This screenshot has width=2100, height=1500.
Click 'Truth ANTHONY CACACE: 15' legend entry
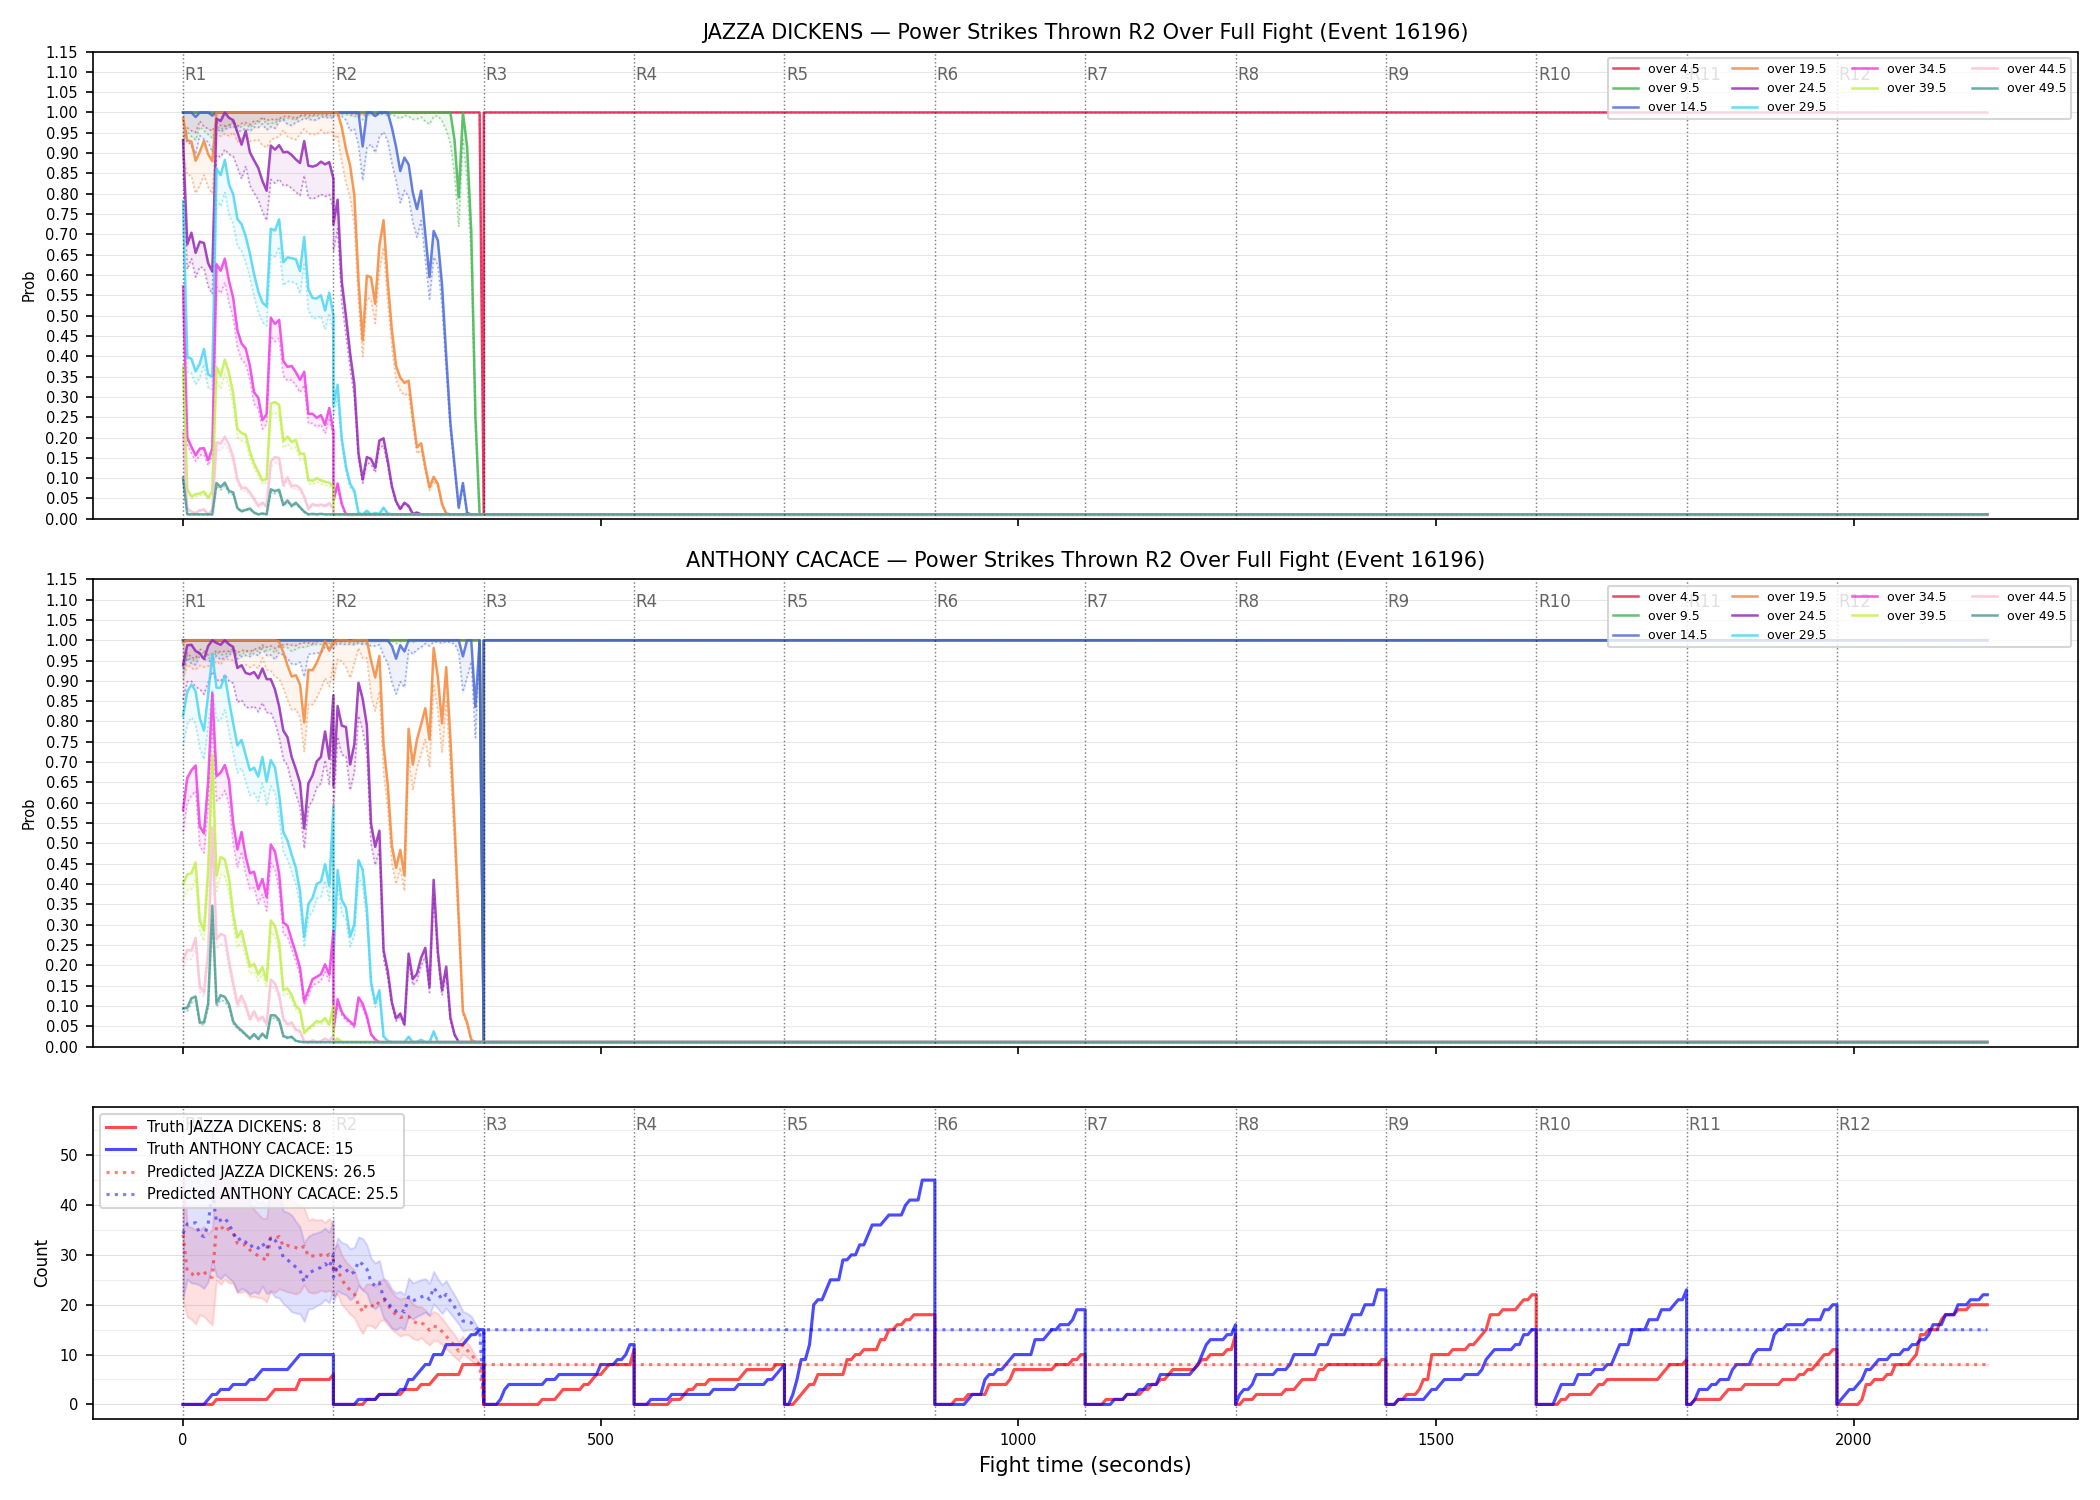point(229,1149)
